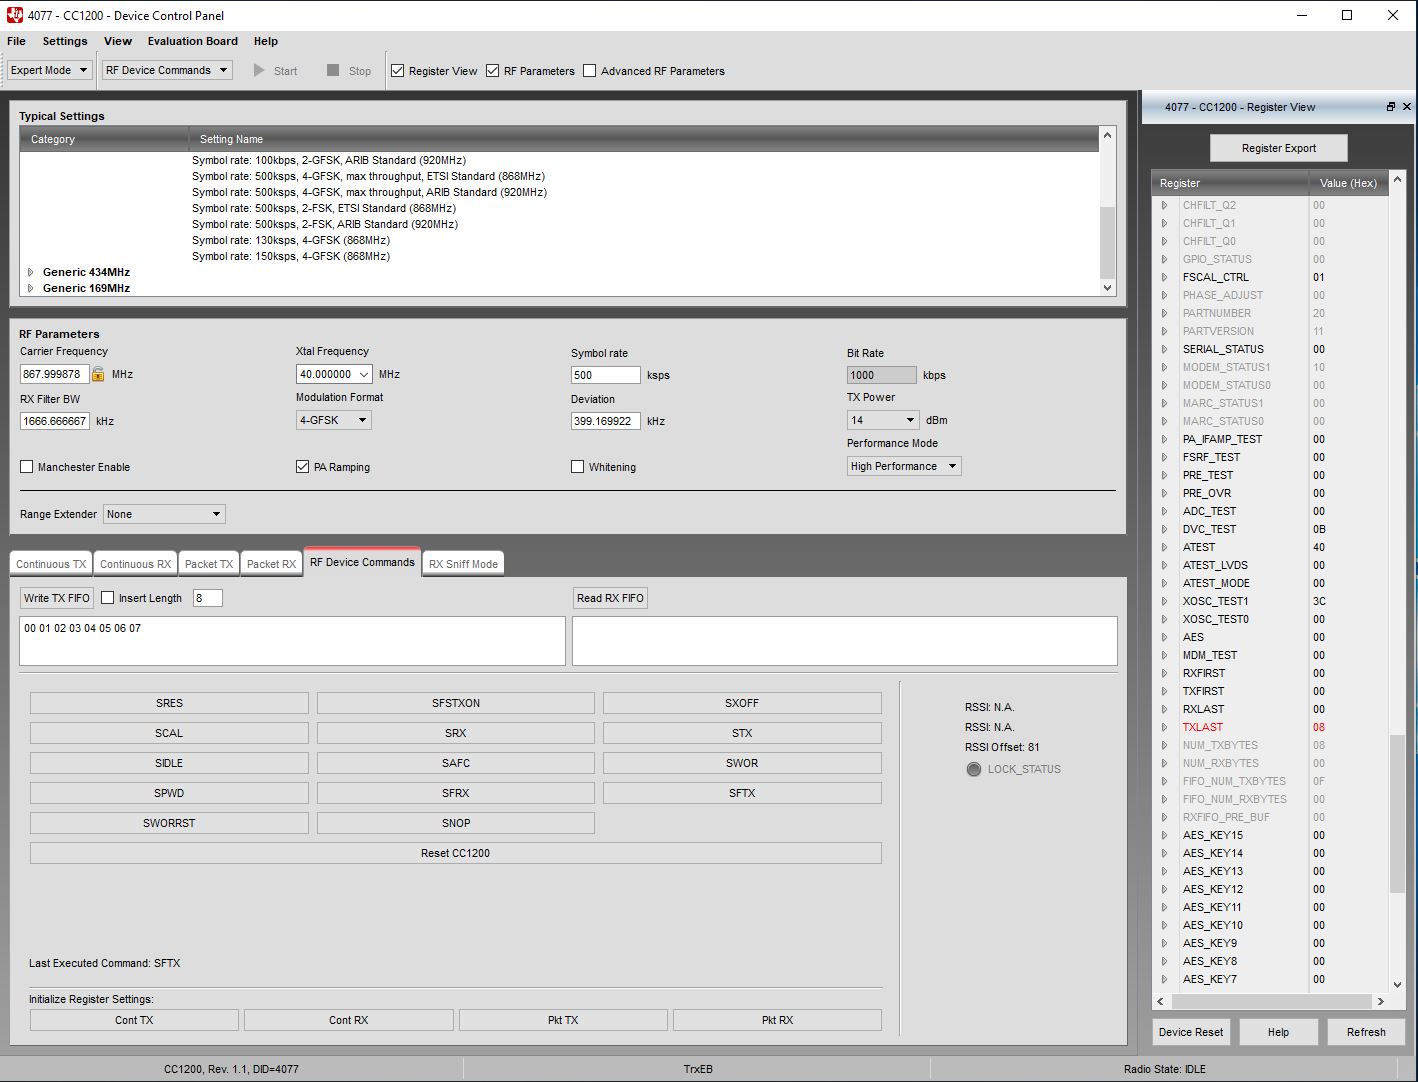Click Symbol rate input field
Screen dimensions: 1418x1082
pyautogui.click(x=605, y=375)
